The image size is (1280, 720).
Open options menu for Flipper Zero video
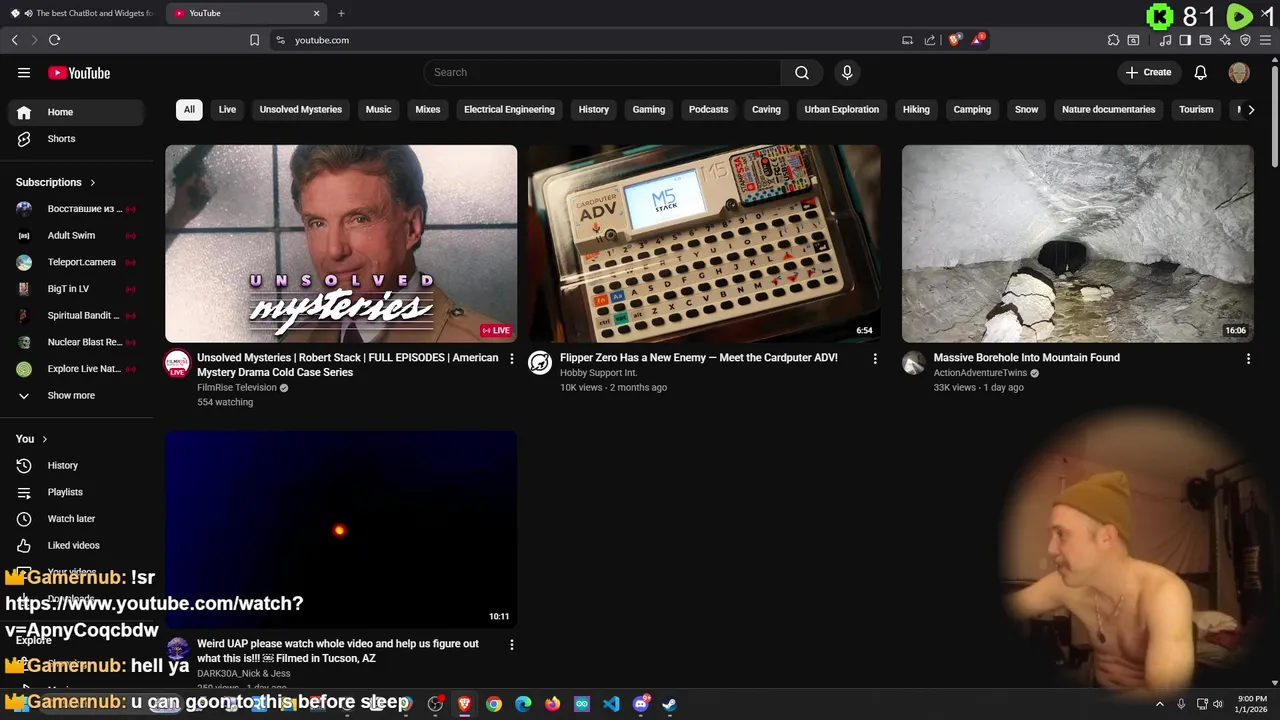coord(875,358)
